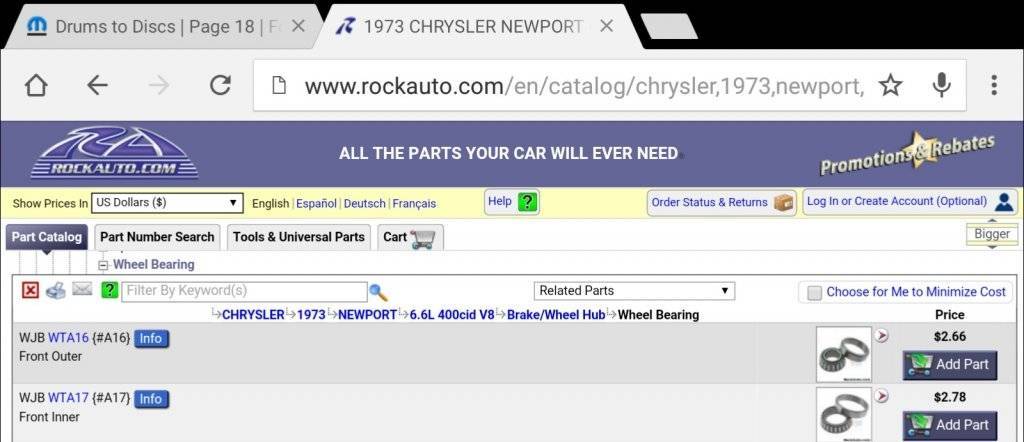Click the Español language link
The height and width of the screenshot is (442, 1024).
coord(316,203)
